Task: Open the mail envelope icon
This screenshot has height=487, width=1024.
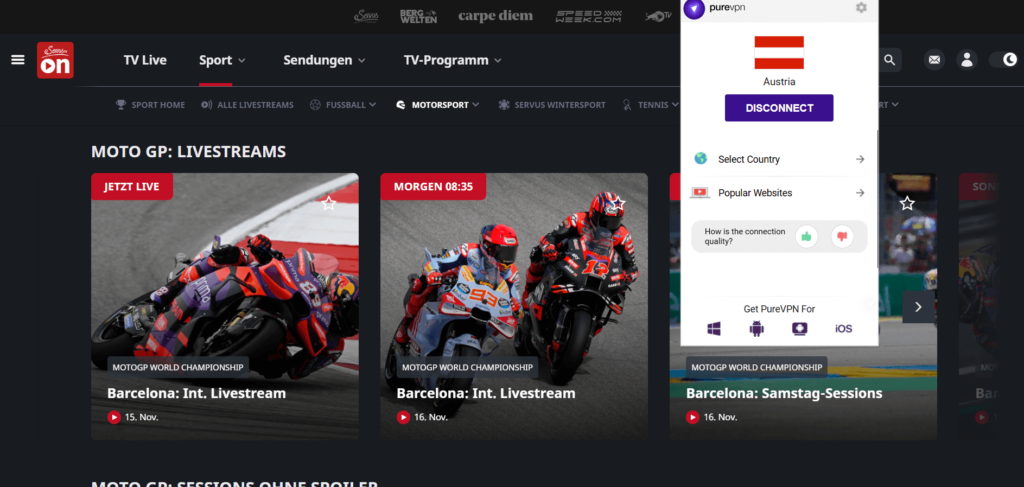Action: click(x=934, y=60)
